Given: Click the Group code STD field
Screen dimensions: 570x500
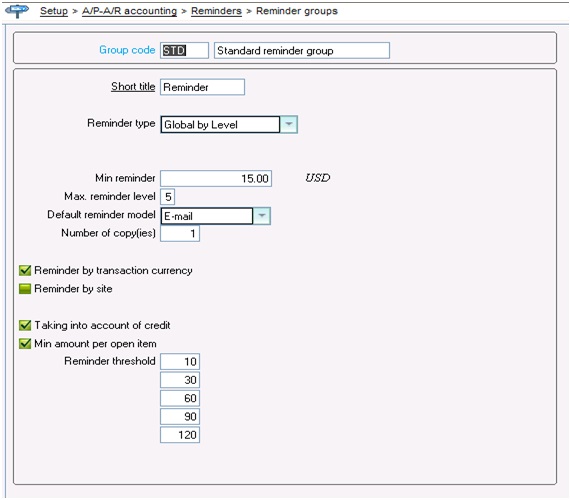Looking at the screenshot, I should point(184,50).
